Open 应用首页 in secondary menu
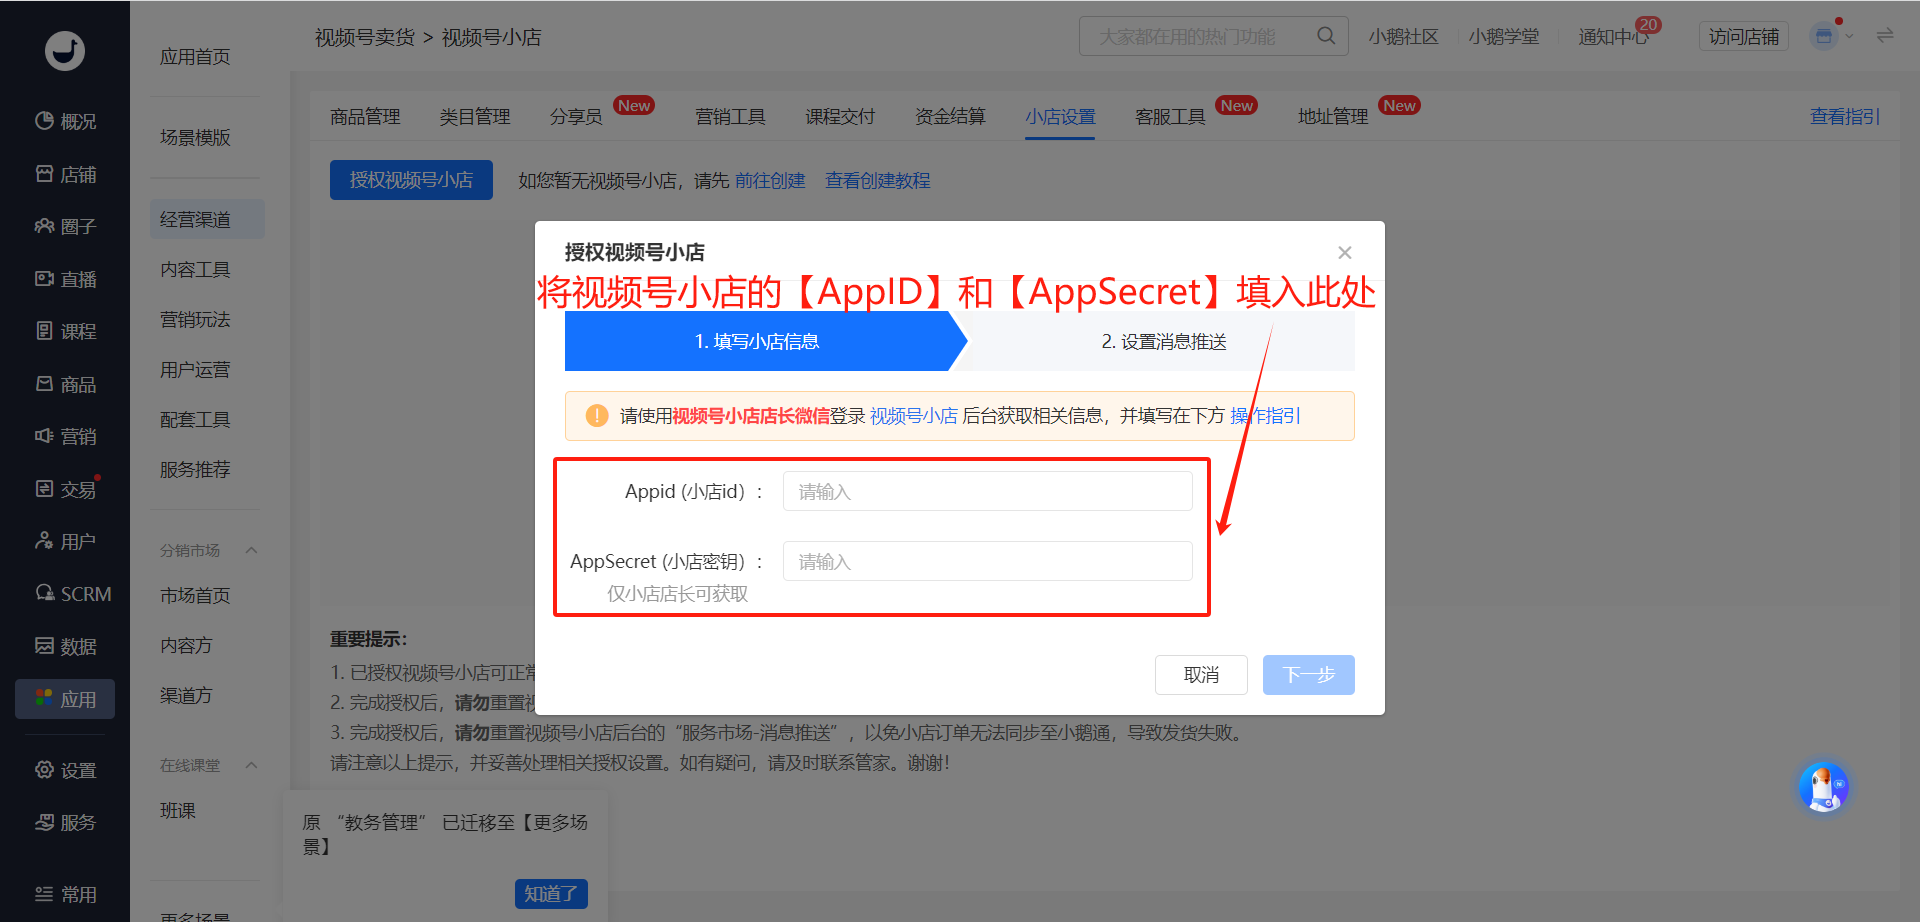 click(x=195, y=57)
